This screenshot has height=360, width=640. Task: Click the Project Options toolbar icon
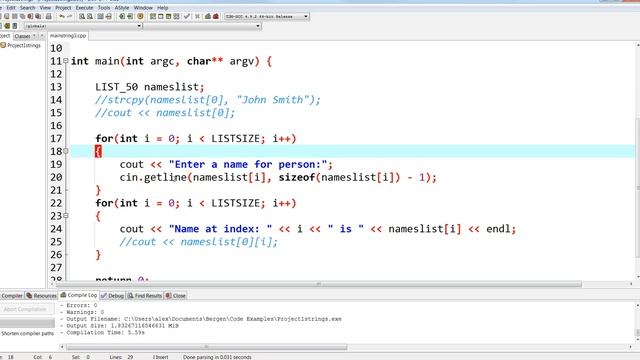tap(140, 16)
